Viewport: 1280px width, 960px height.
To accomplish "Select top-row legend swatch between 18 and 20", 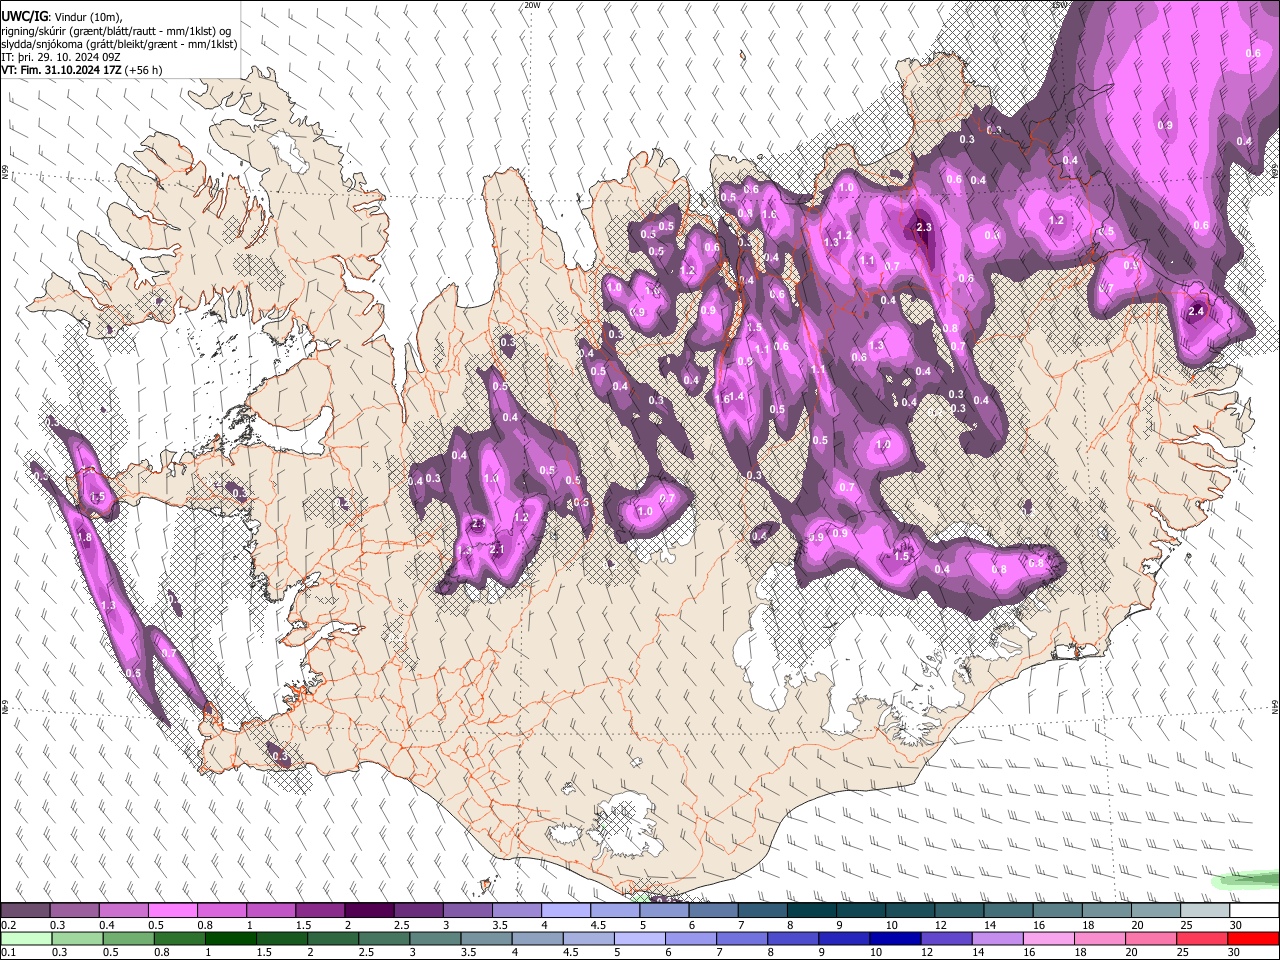I will 1105,911.
